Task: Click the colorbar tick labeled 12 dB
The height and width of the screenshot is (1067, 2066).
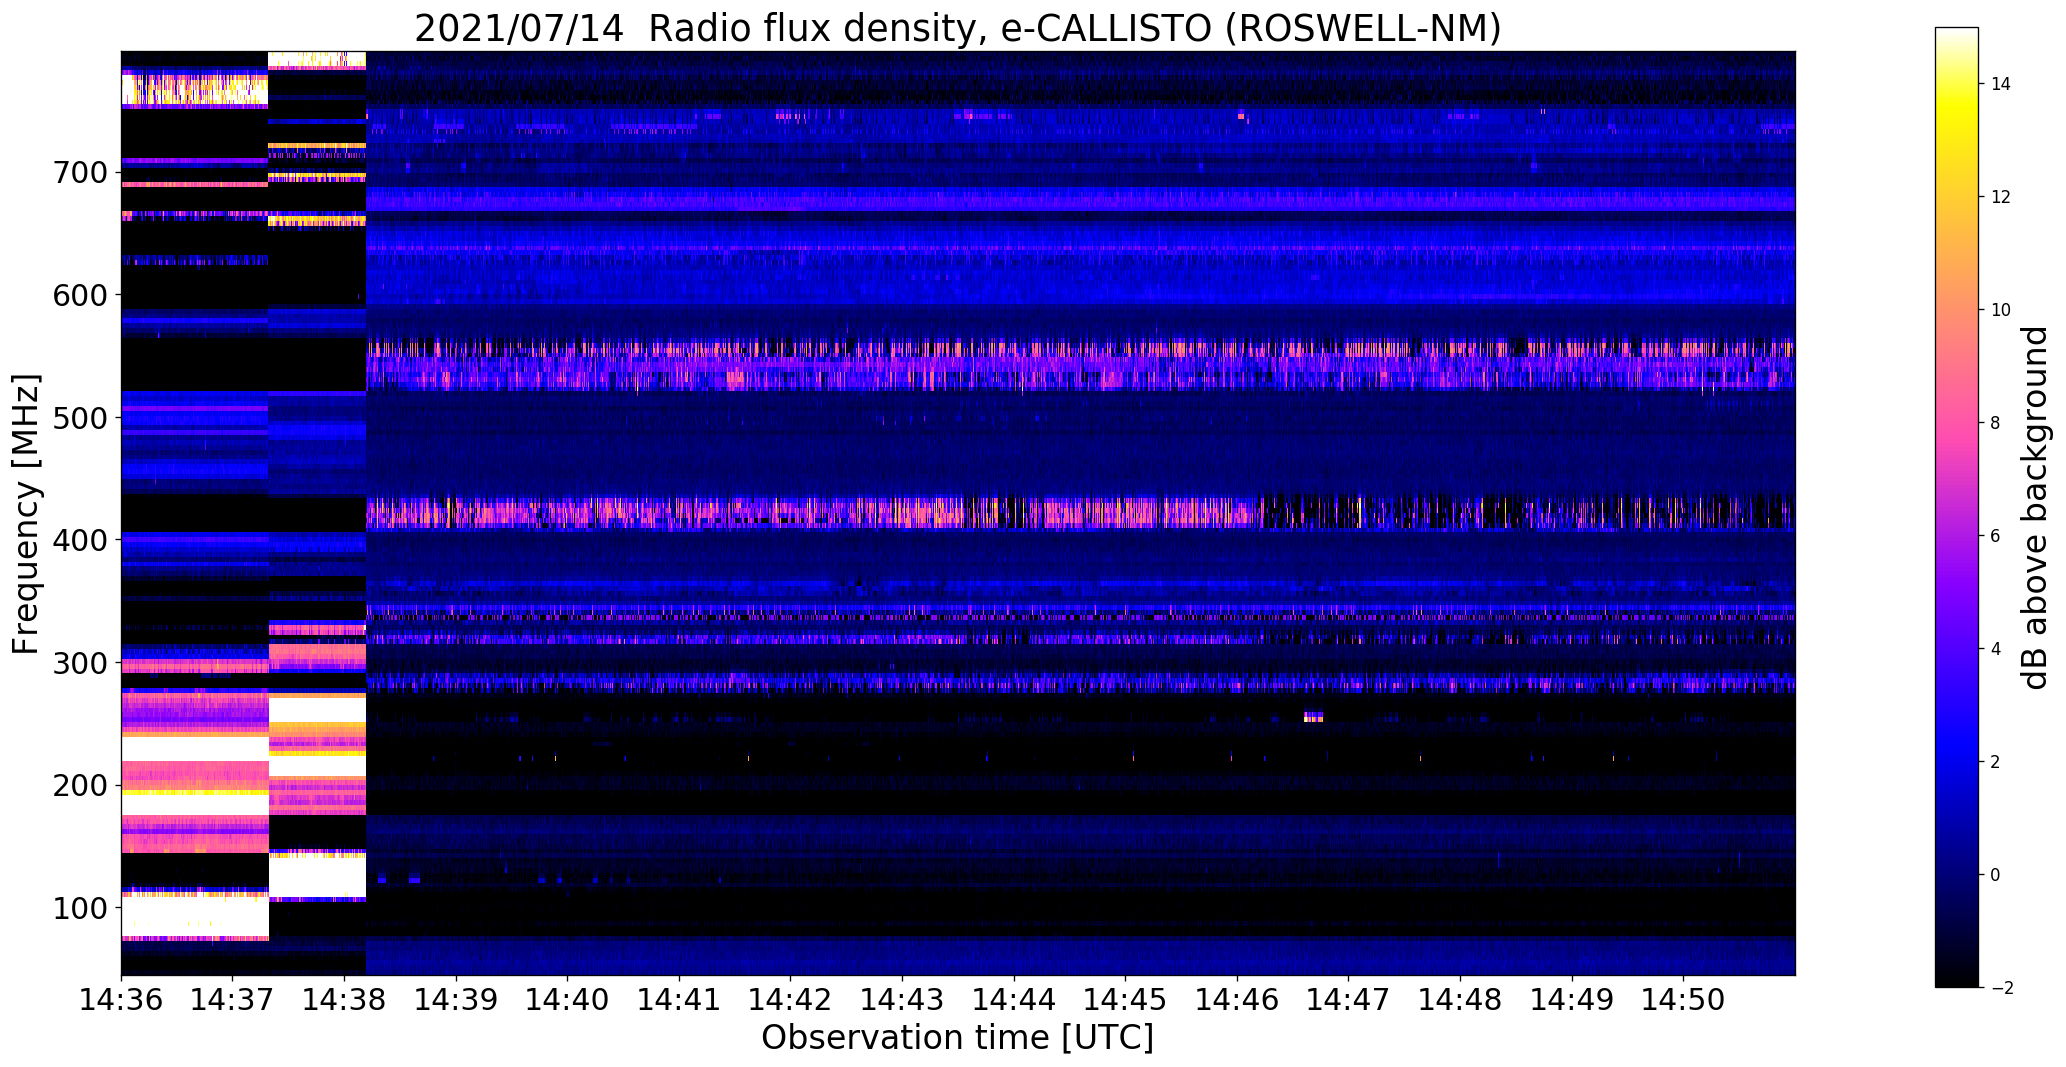Action: (2001, 197)
